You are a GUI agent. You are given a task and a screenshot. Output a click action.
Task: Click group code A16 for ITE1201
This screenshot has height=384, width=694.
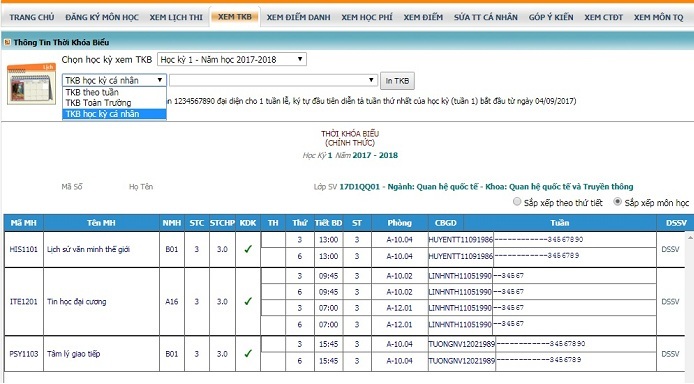(x=172, y=302)
